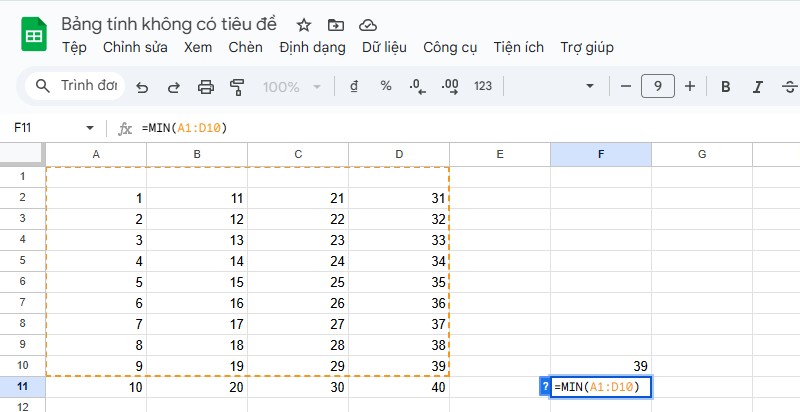Screen dimensions: 800x412
Task: Open the Trợ giúp menu
Action: (x=587, y=47)
